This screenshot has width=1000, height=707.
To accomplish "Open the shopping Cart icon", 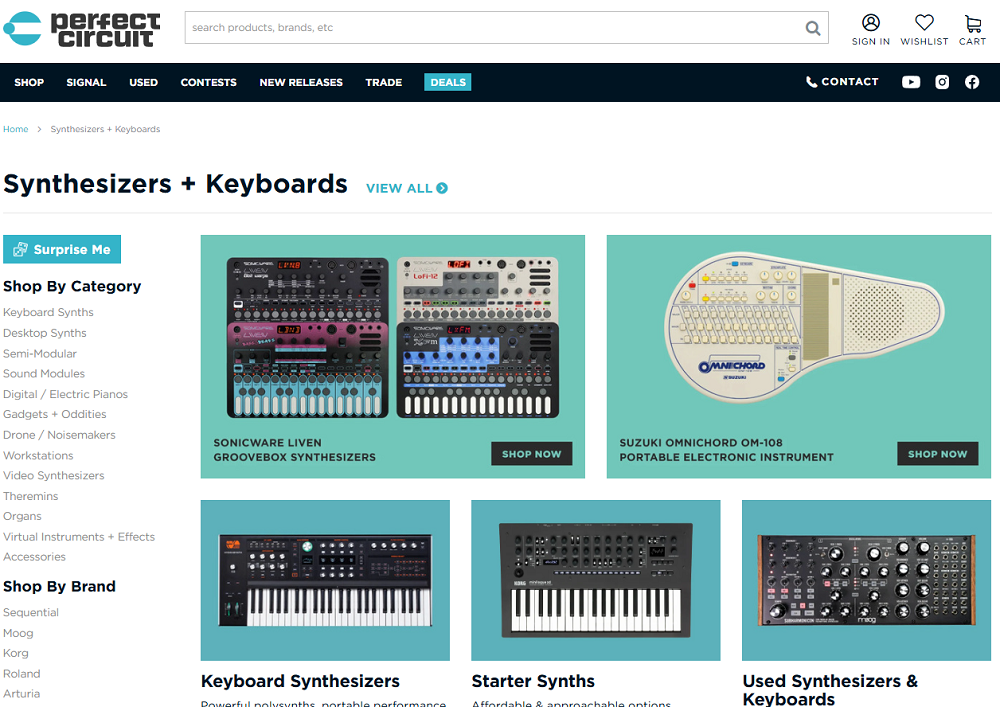I will [x=973, y=30].
